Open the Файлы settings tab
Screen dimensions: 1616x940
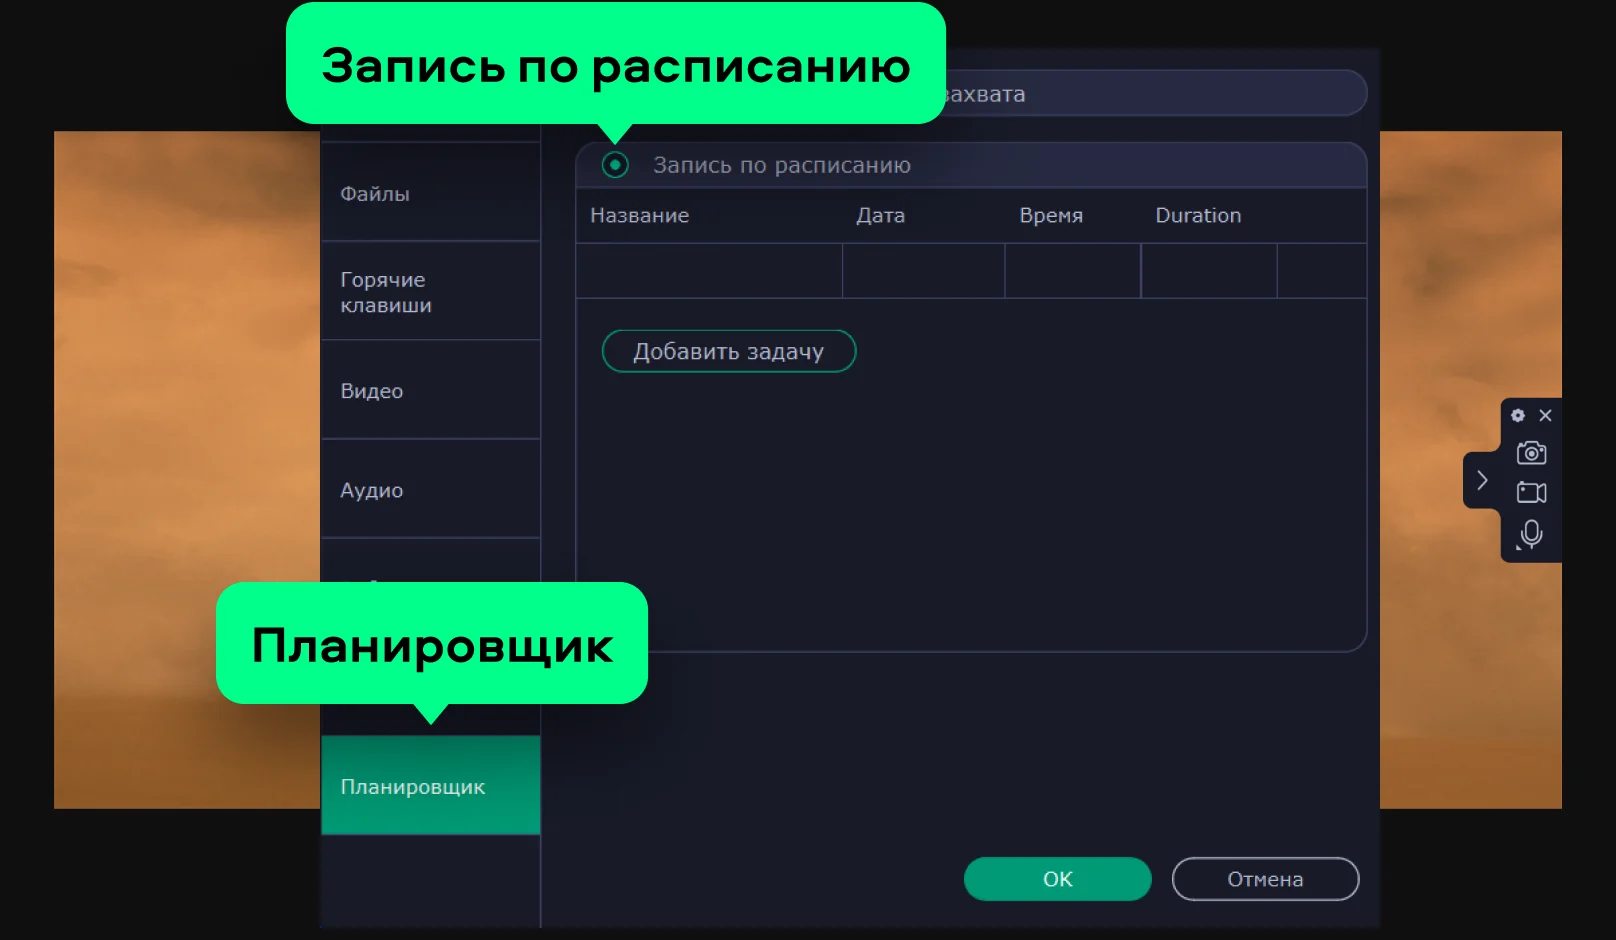click(x=431, y=193)
